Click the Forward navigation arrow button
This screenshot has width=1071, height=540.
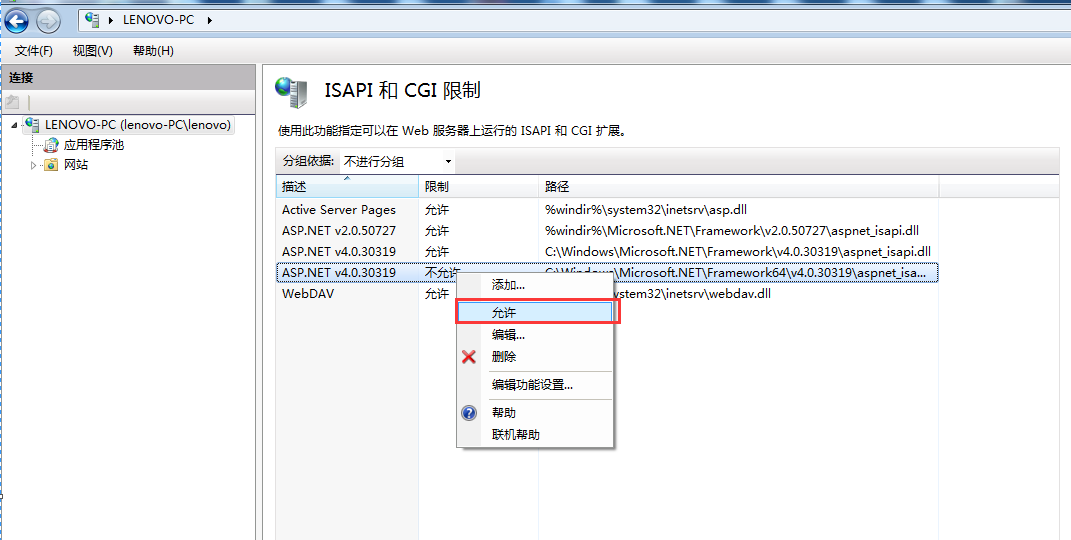[47, 20]
